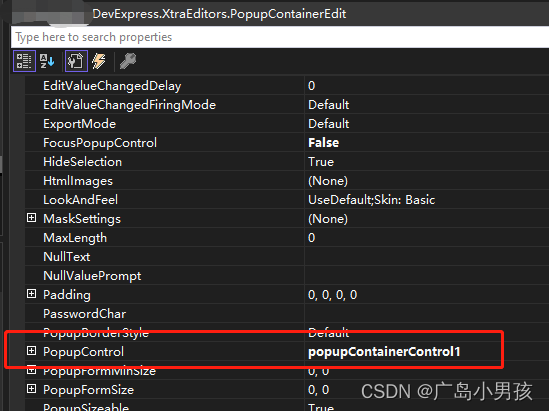Viewport: 549px width, 411px height.
Task: Select the PopupControl property name
Action: [83, 351]
